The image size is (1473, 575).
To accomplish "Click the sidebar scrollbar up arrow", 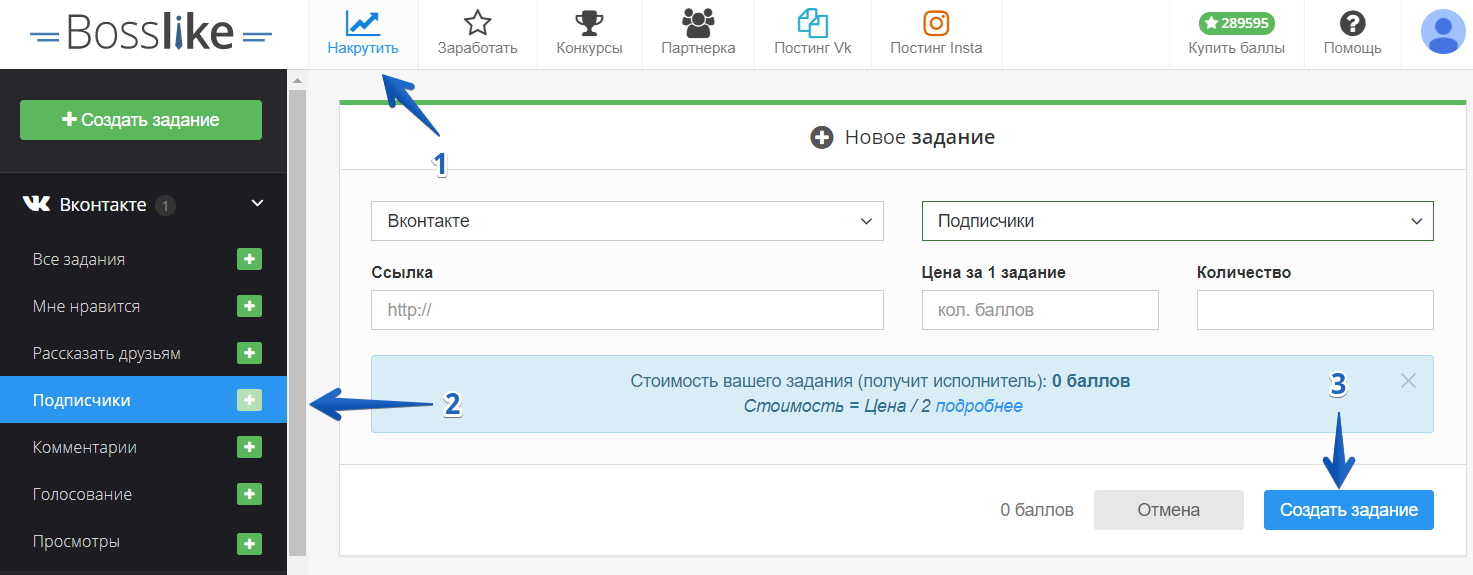I will click(x=297, y=79).
